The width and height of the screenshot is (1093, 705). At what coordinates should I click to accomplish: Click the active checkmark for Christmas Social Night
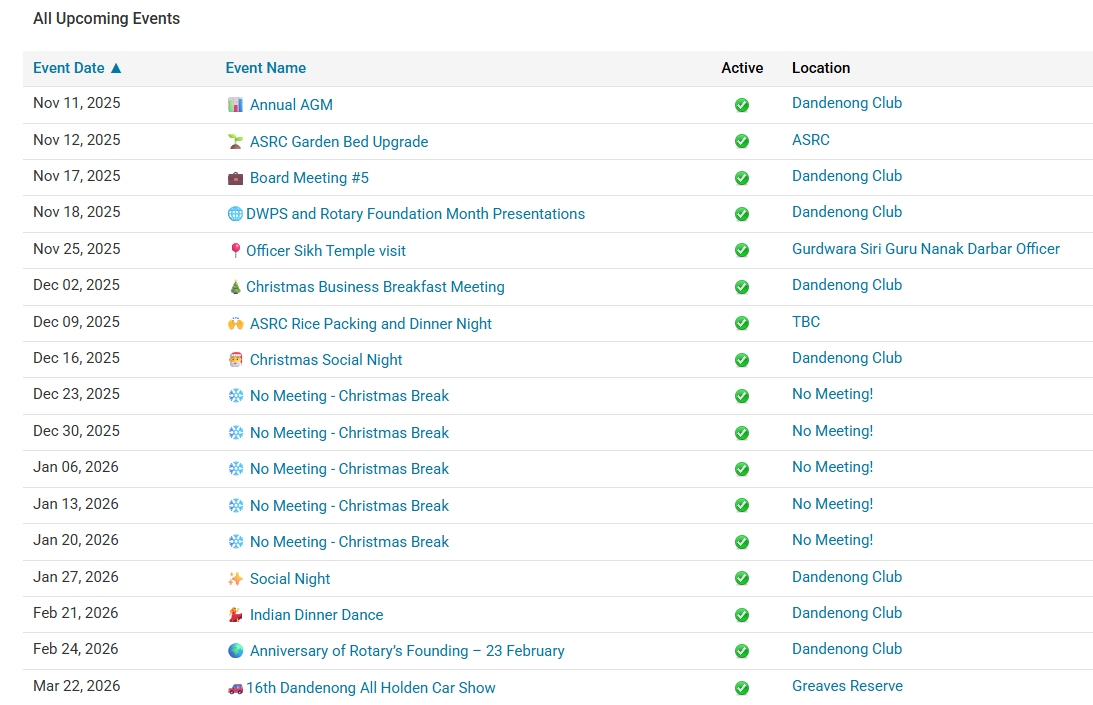pyautogui.click(x=742, y=360)
